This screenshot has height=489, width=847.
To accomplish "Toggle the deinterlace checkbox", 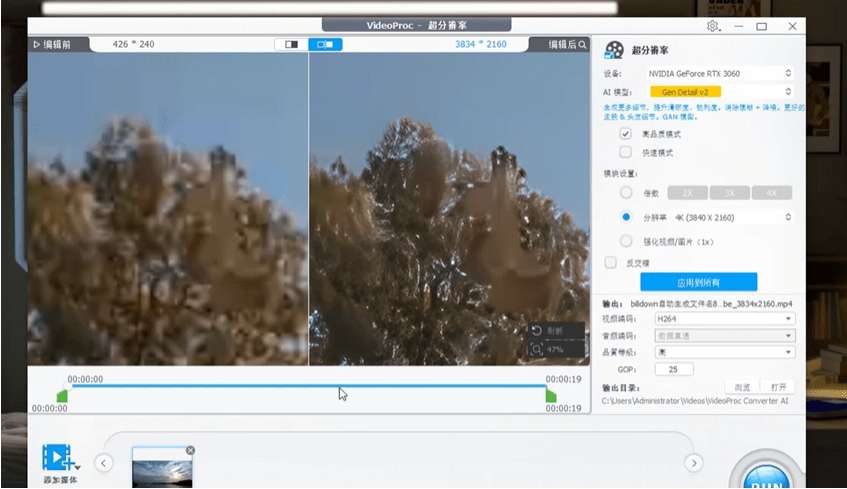I will (x=611, y=263).
